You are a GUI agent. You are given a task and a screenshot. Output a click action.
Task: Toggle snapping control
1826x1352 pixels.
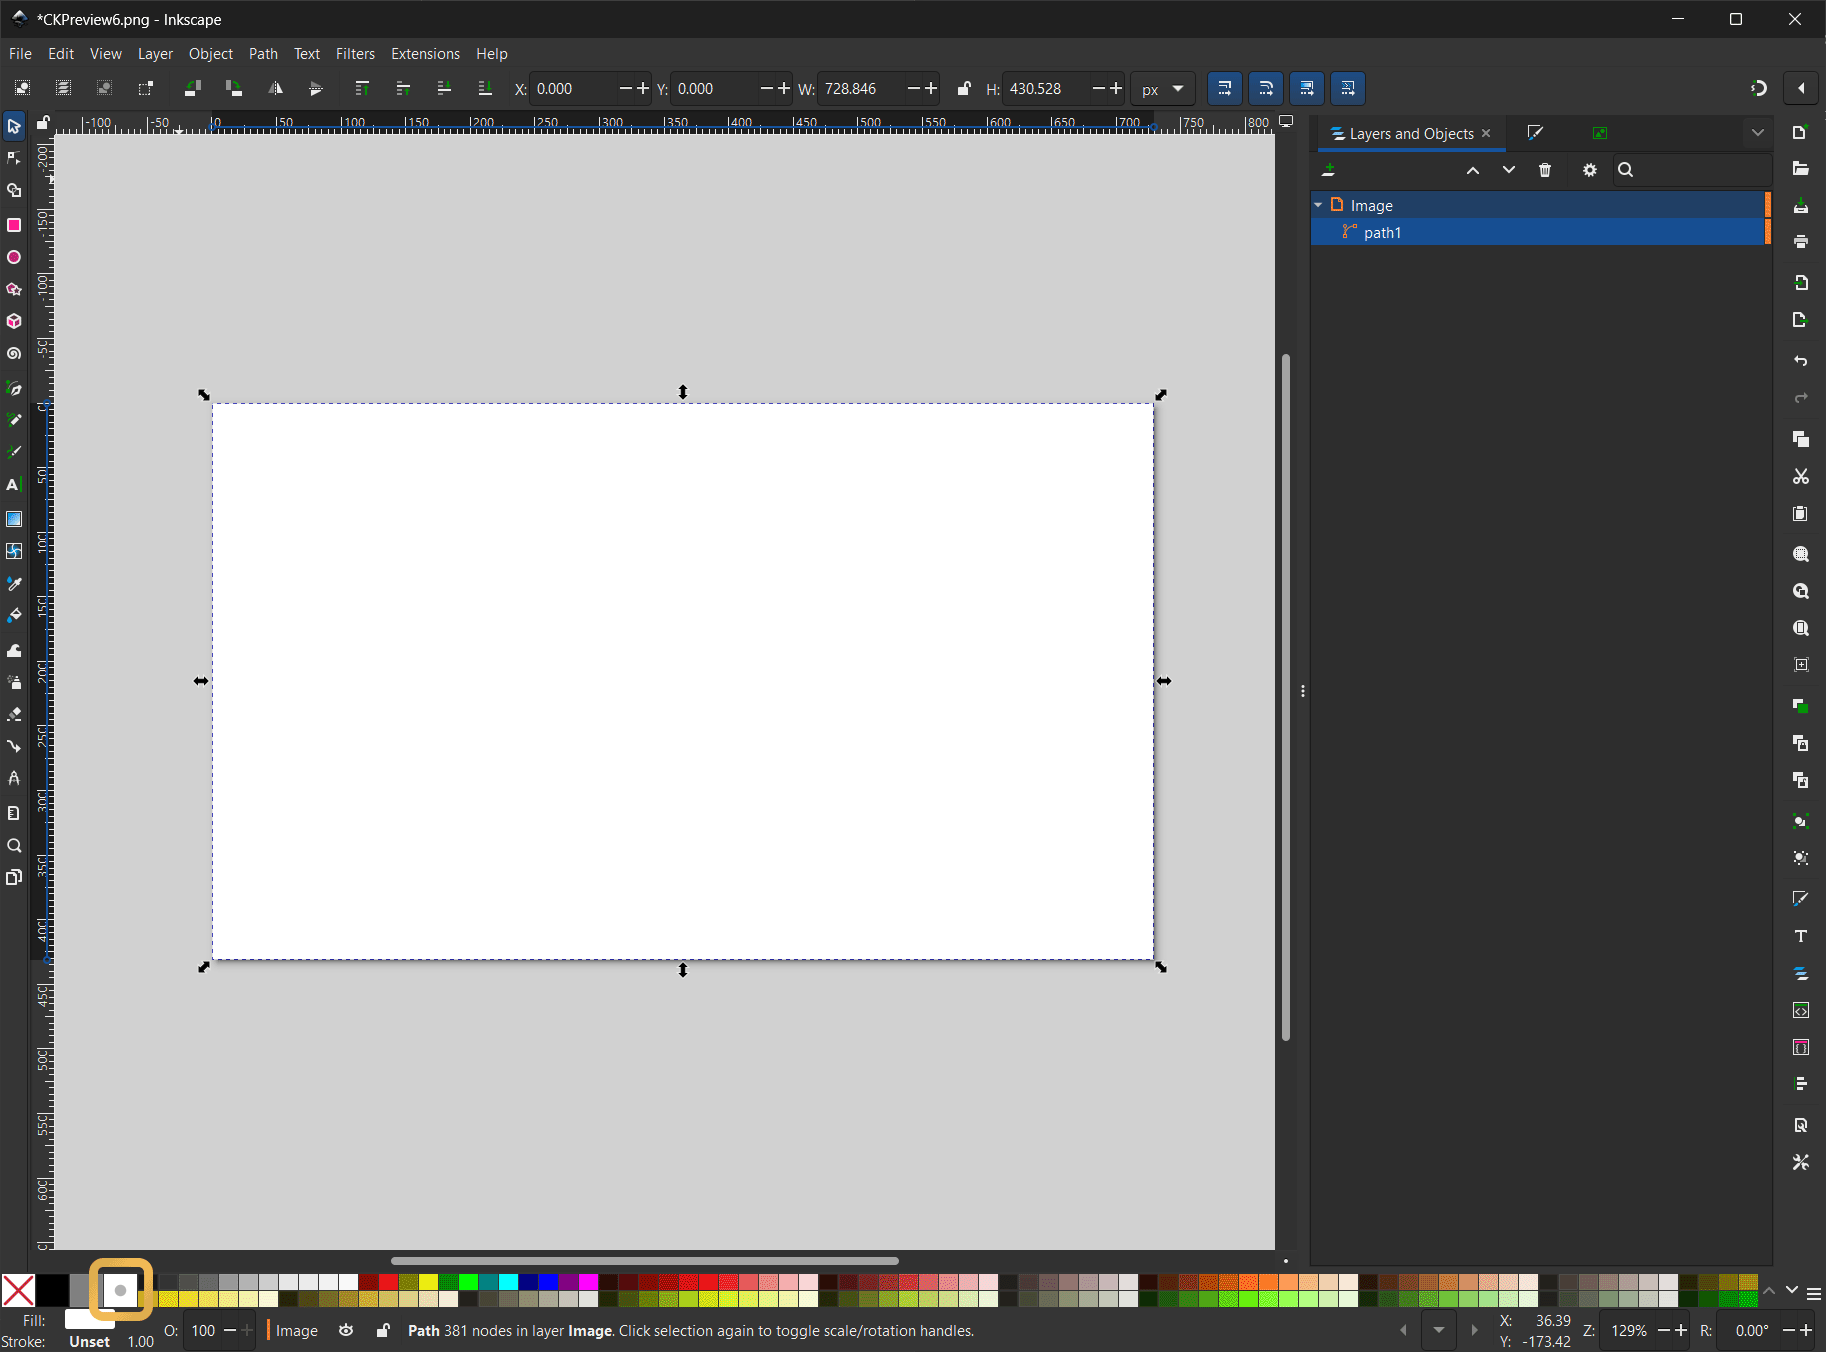pos(1759,88)
